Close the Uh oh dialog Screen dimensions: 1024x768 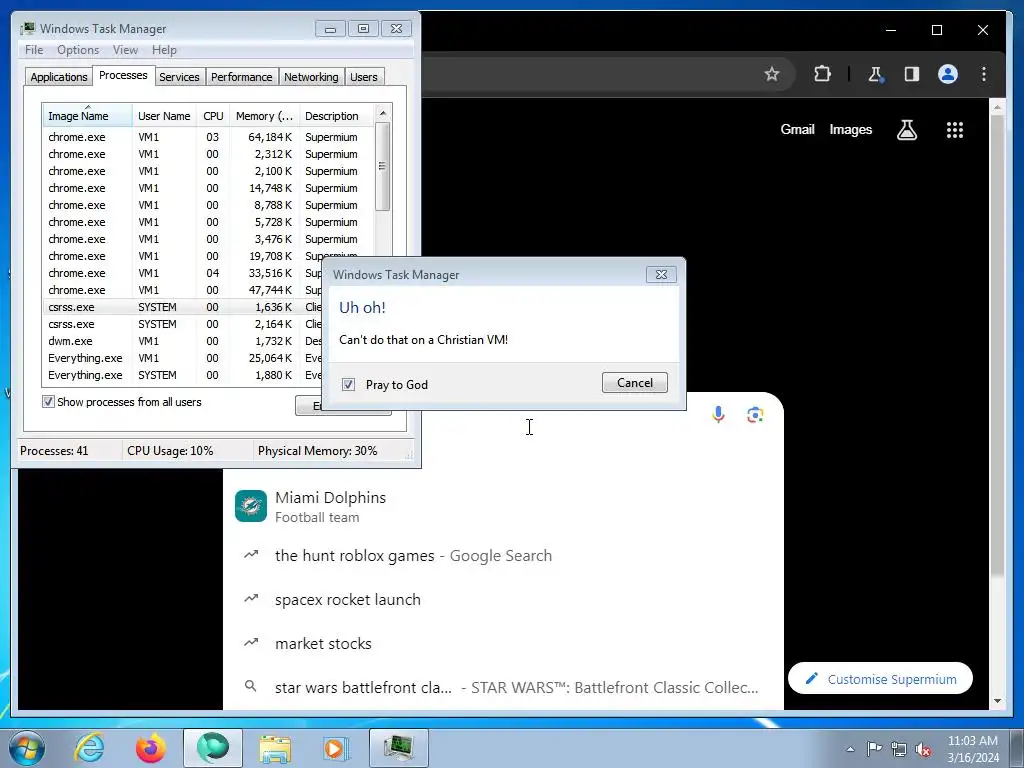point(661,274)
